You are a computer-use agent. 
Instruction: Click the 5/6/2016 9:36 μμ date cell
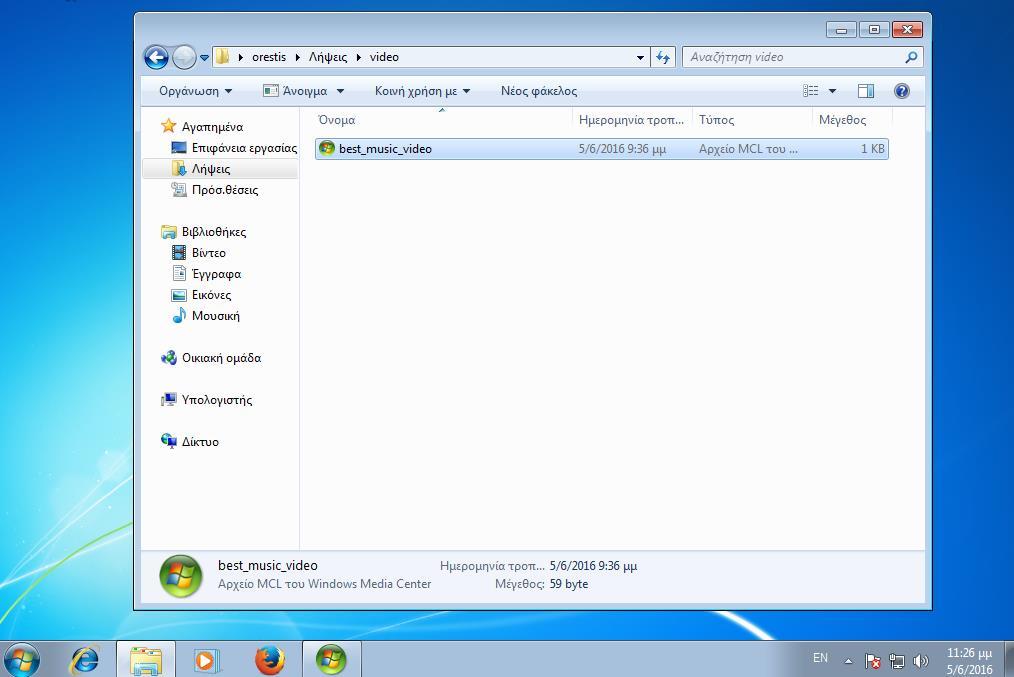click(621, 149)
